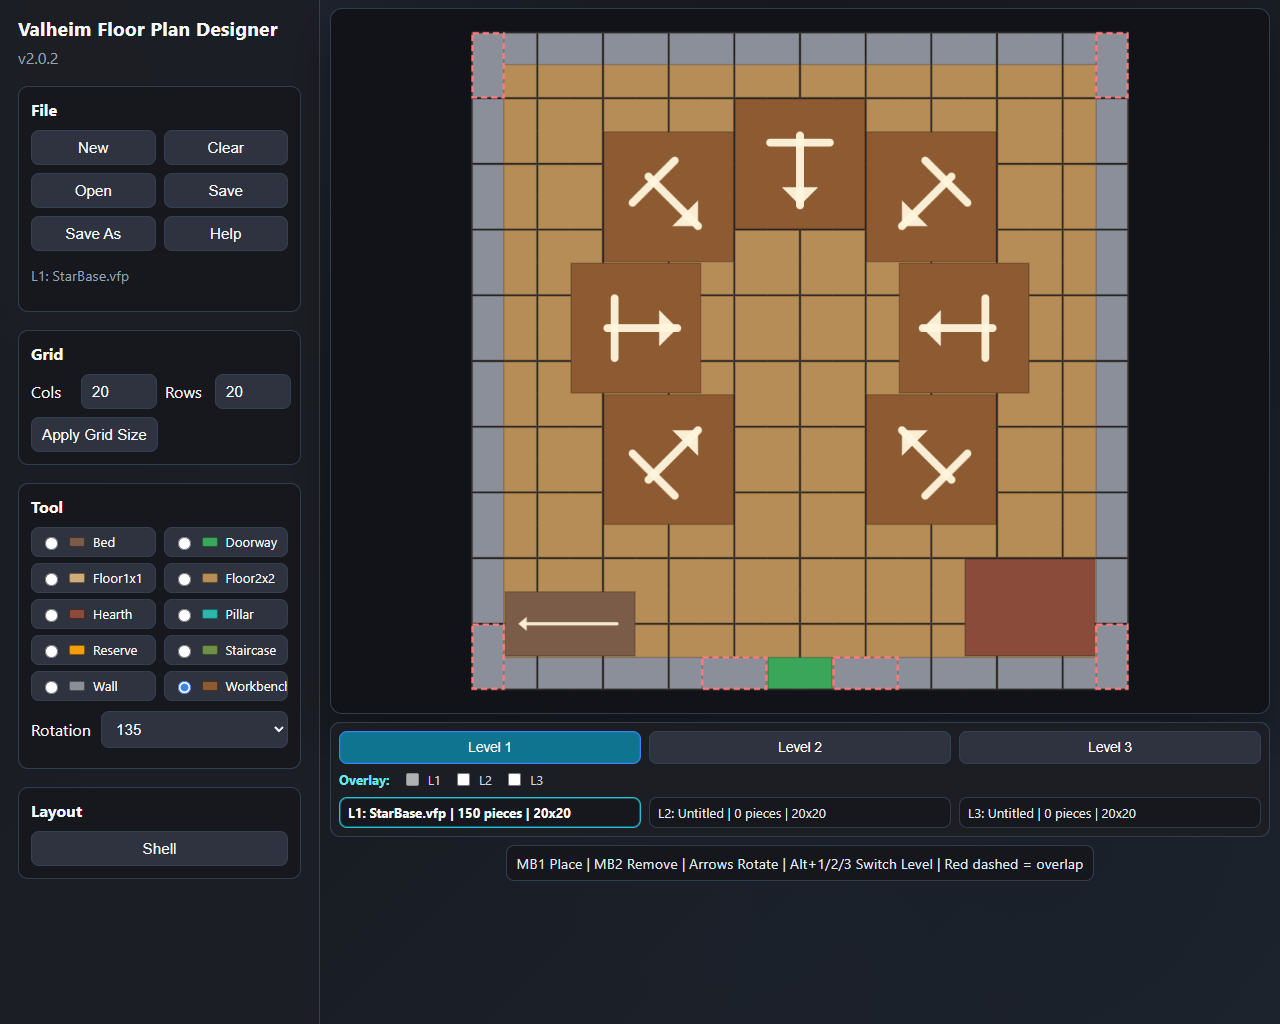The height and width of the screenshot is (1024, 1280).
Task: Click the Floor2x2 swatch icon
Action: pyautogui.click(x=210, y=578)
